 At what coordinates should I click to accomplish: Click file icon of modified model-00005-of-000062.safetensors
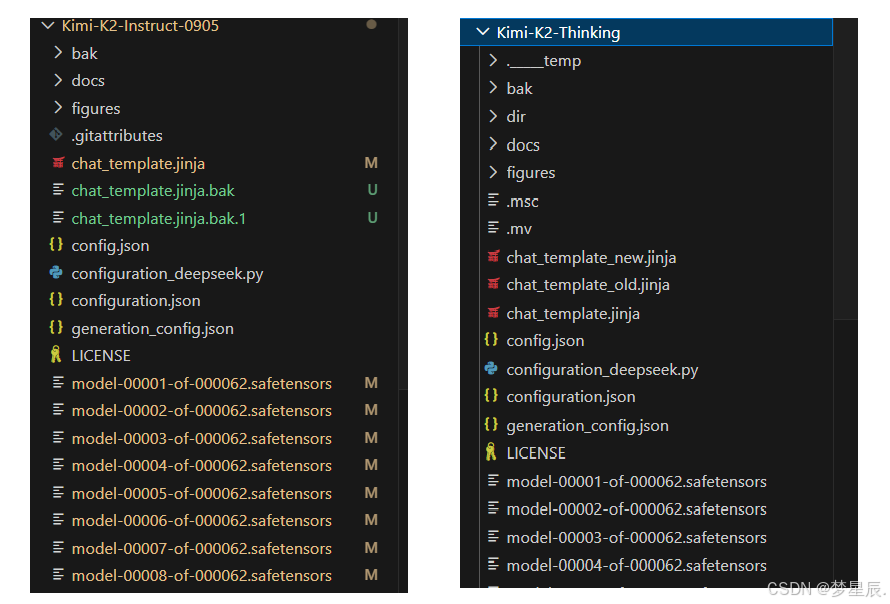(58, 492)
